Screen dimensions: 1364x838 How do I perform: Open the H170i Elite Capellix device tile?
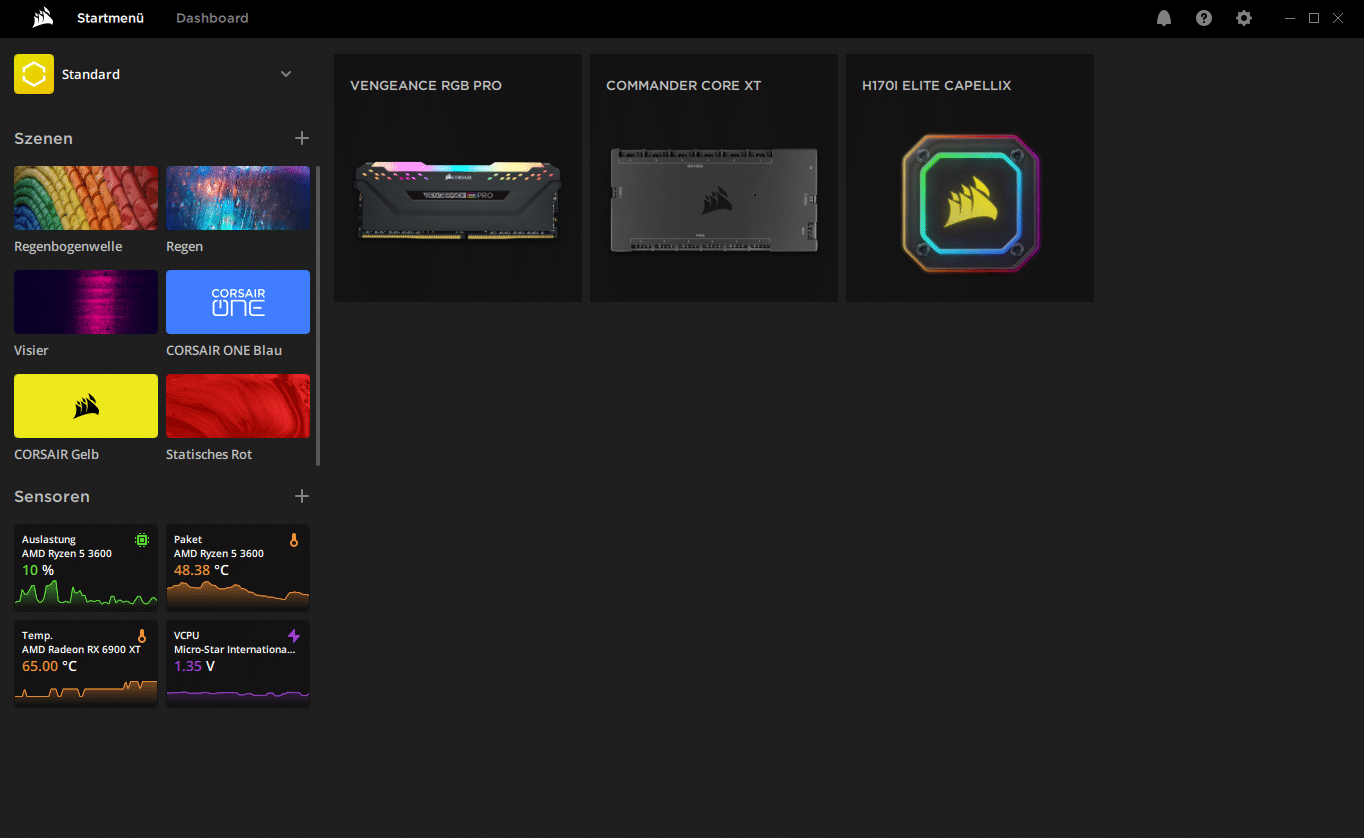(x=970, y=178)
